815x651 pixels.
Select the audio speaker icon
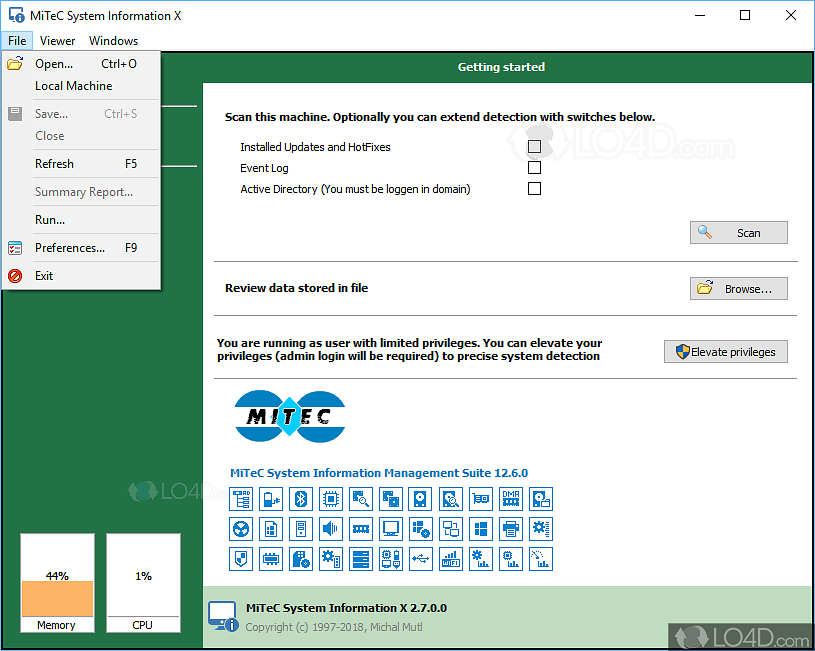[330, 528]
